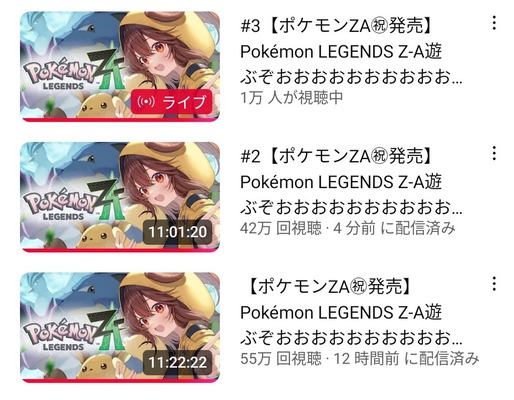Click the 55万 回視聴 · 12 時間前 metadata line
514x400 pixels.
point(360,359)
